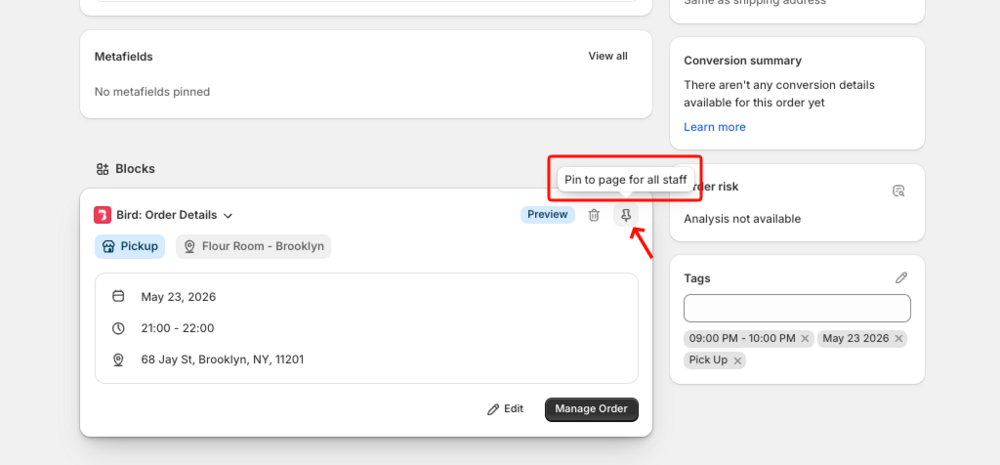Select the 21:00 - 22:00 time text
This screenshot has width=1000, height=465.
click(177, 328)
